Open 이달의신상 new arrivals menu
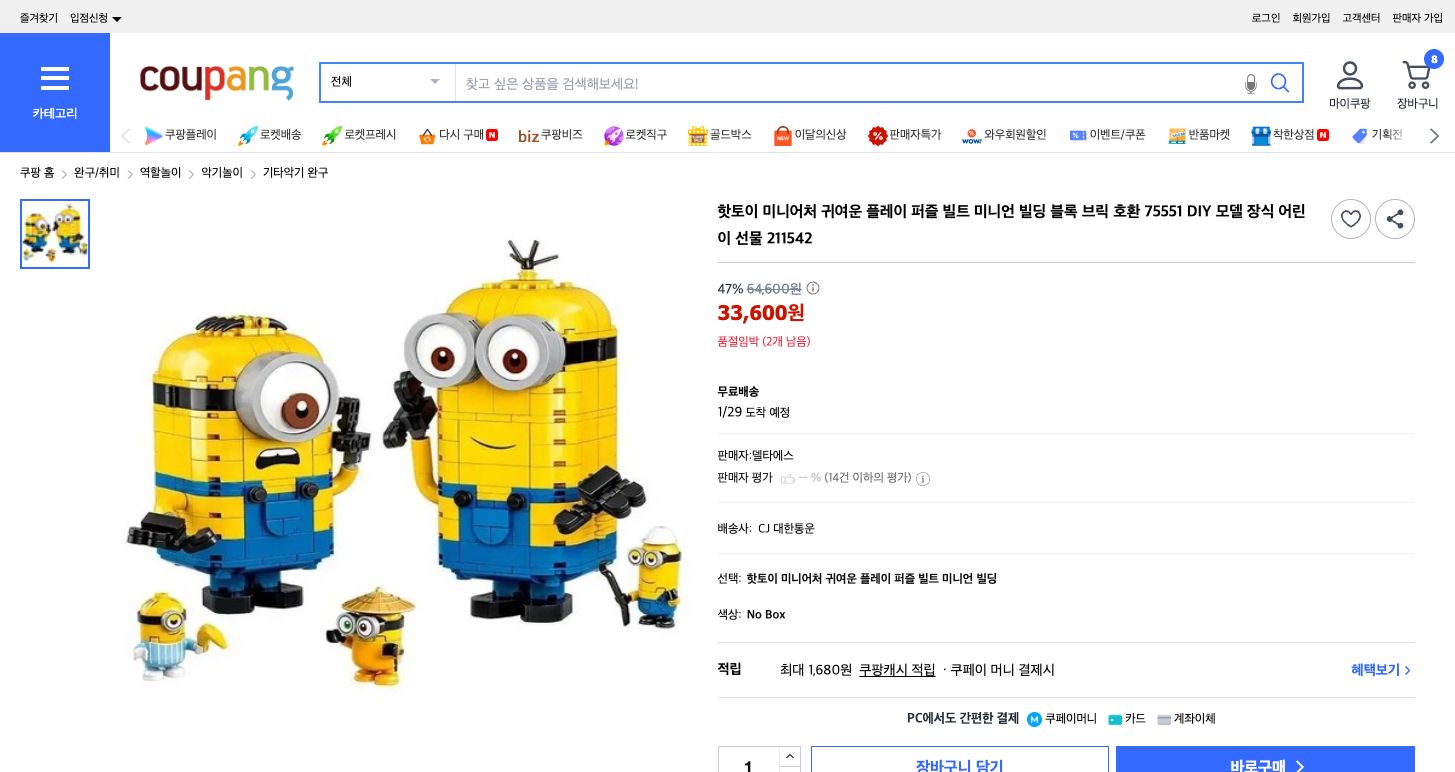Image resolution: width=1455 pixels, height=772 pixels. [x=810, y=135]
